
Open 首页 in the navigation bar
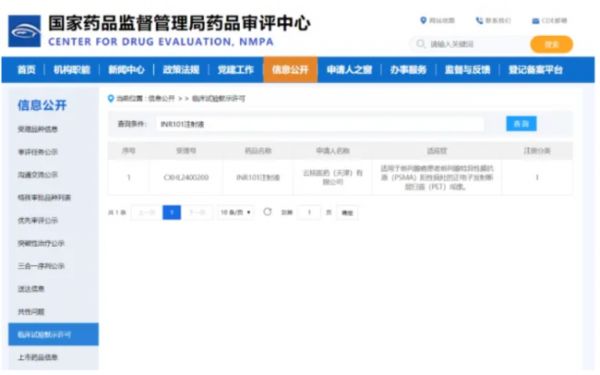point(26,70)
